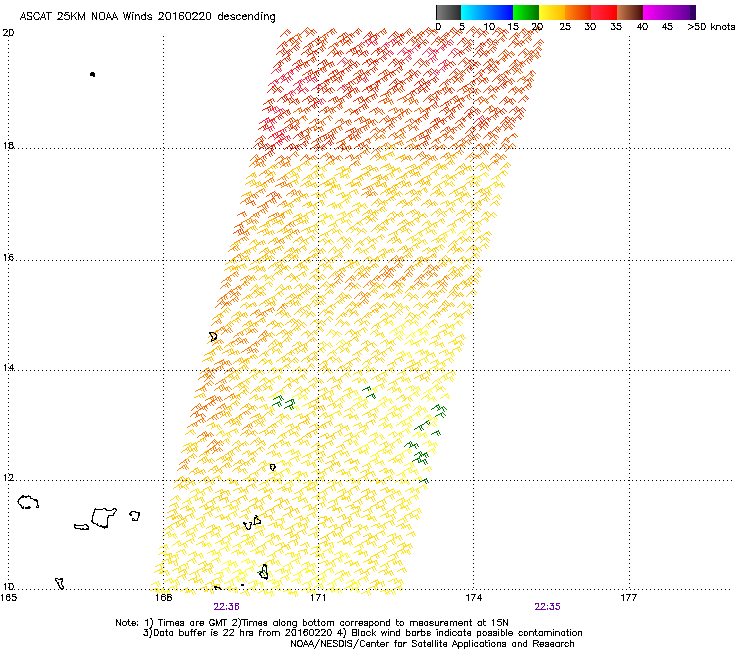Select the yellow 20-25 knots legend segment

click(x=552, y=12)
